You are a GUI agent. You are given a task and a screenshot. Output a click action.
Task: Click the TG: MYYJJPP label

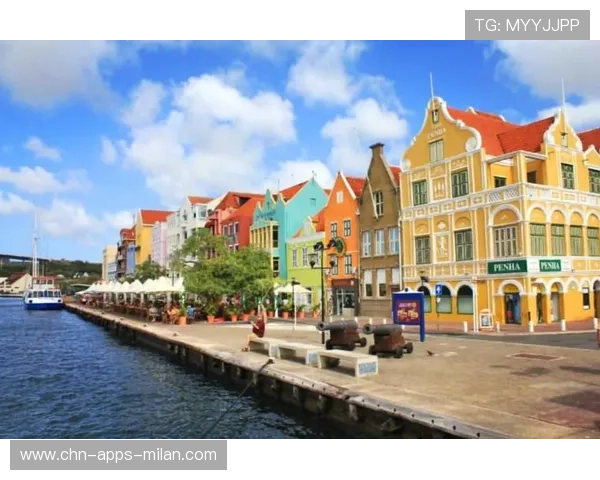(x=527, y=24)
